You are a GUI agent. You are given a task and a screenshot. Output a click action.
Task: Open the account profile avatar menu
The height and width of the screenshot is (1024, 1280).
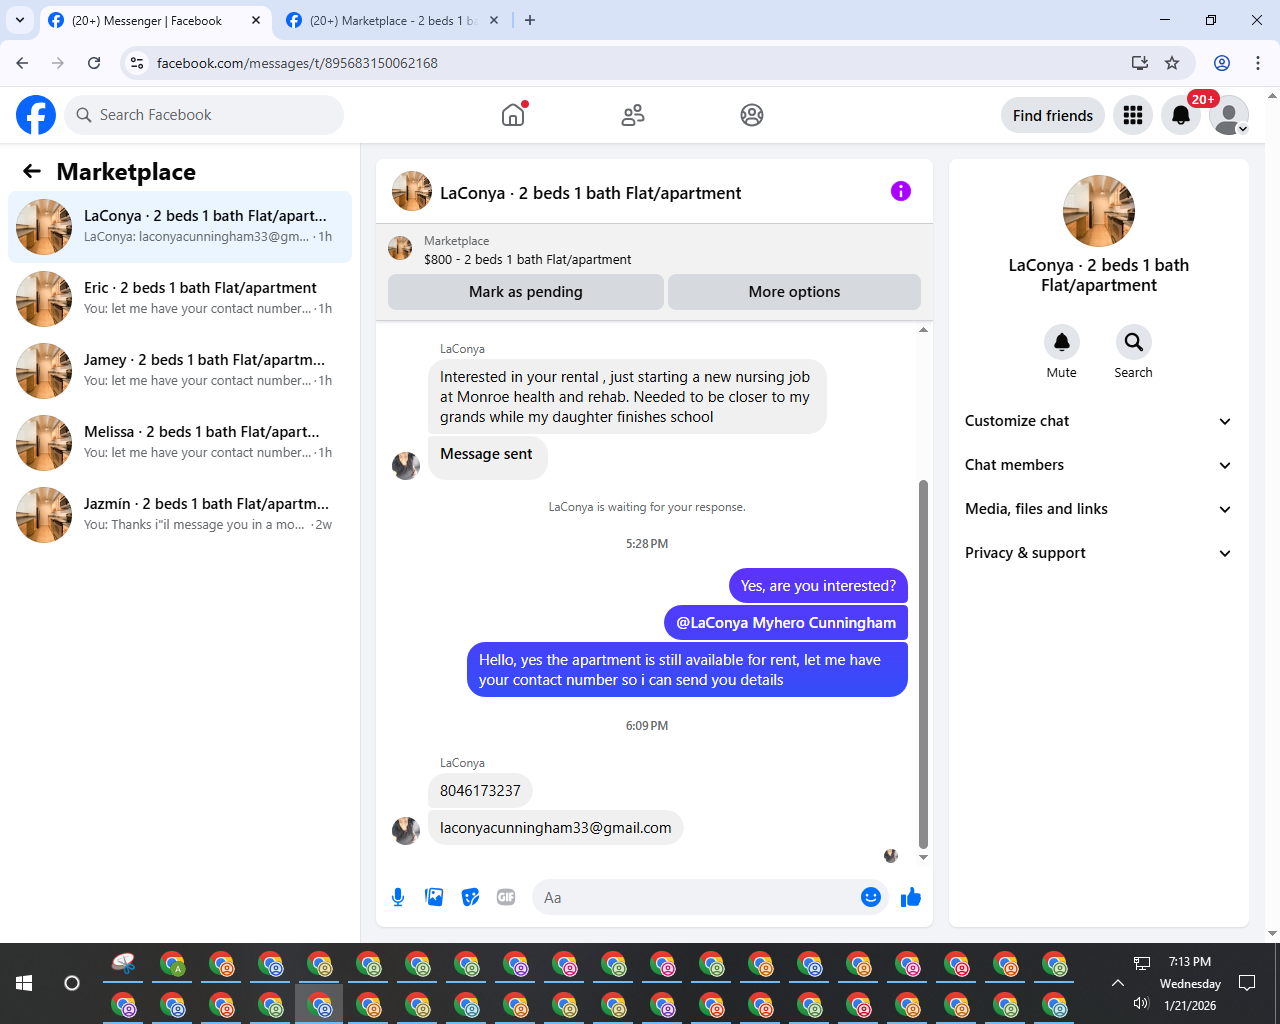(x=1229, y=115)
